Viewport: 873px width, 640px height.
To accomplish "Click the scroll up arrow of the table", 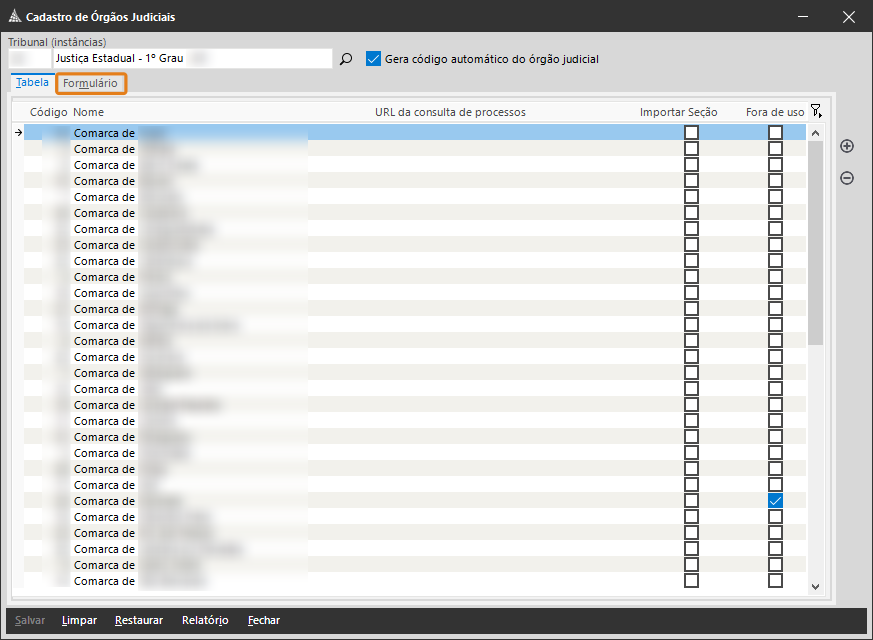I will coord(815,133).
